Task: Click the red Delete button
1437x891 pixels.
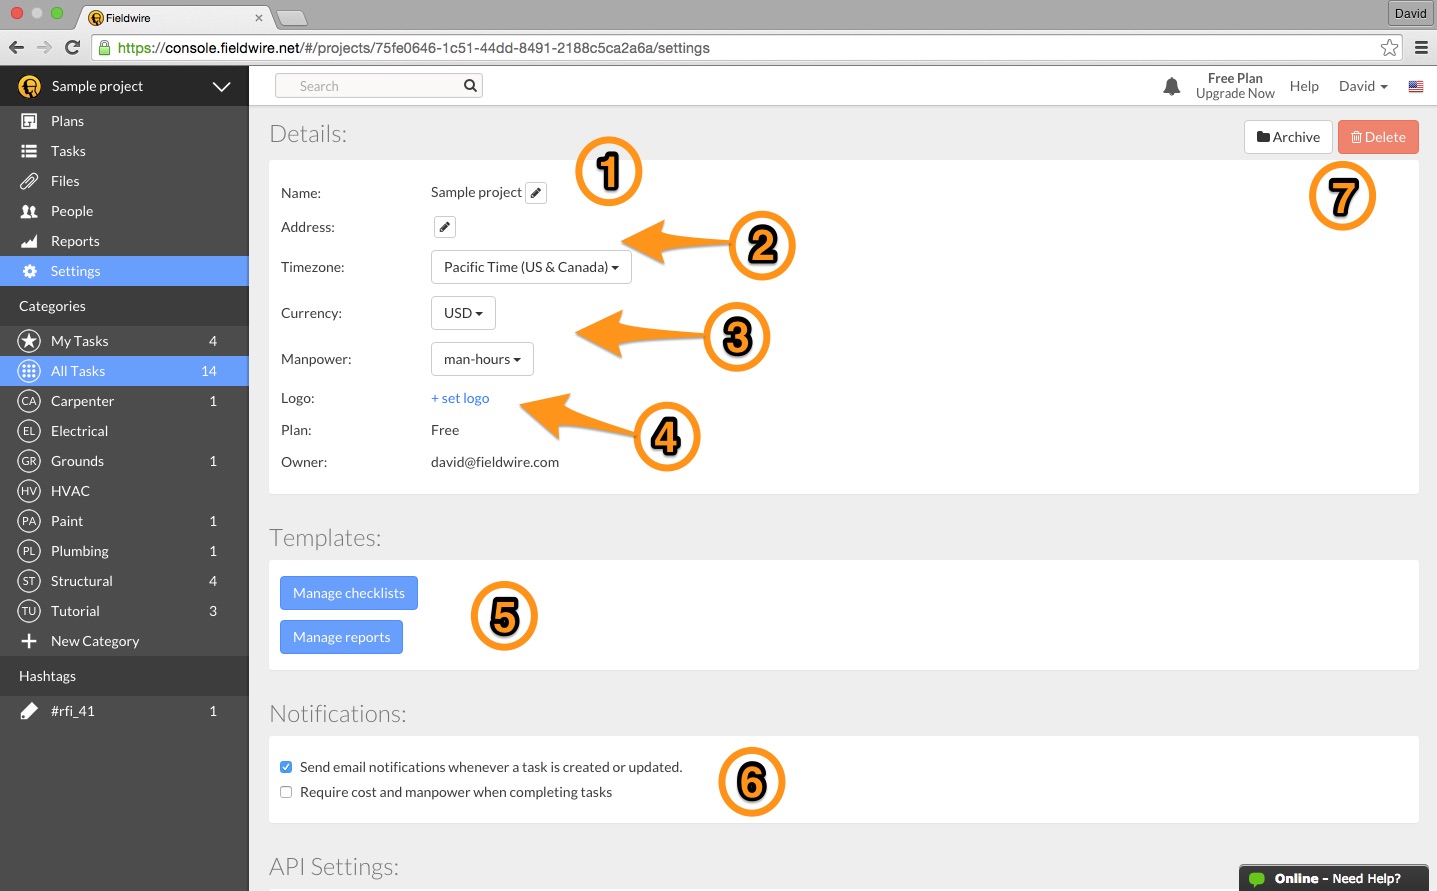Action: [x=1378, y=137]
